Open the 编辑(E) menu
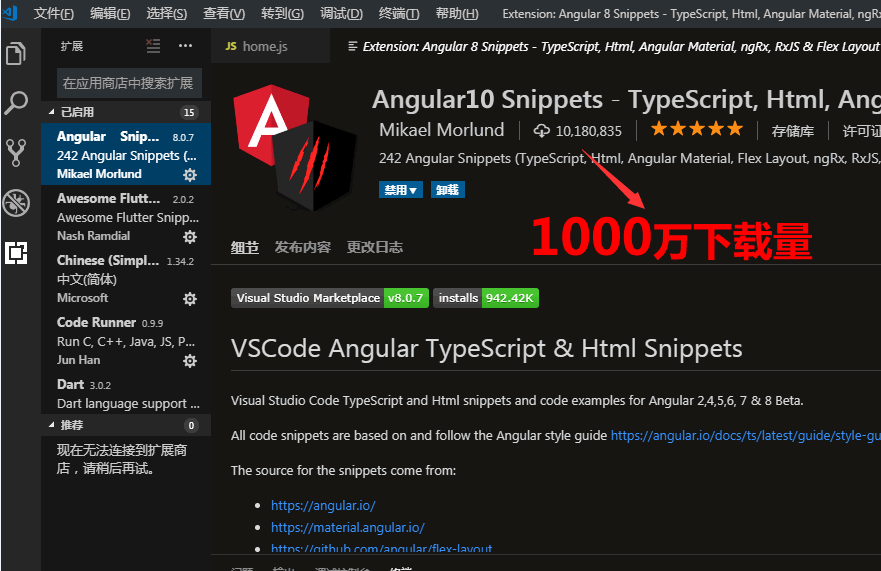 coord(110,13)
